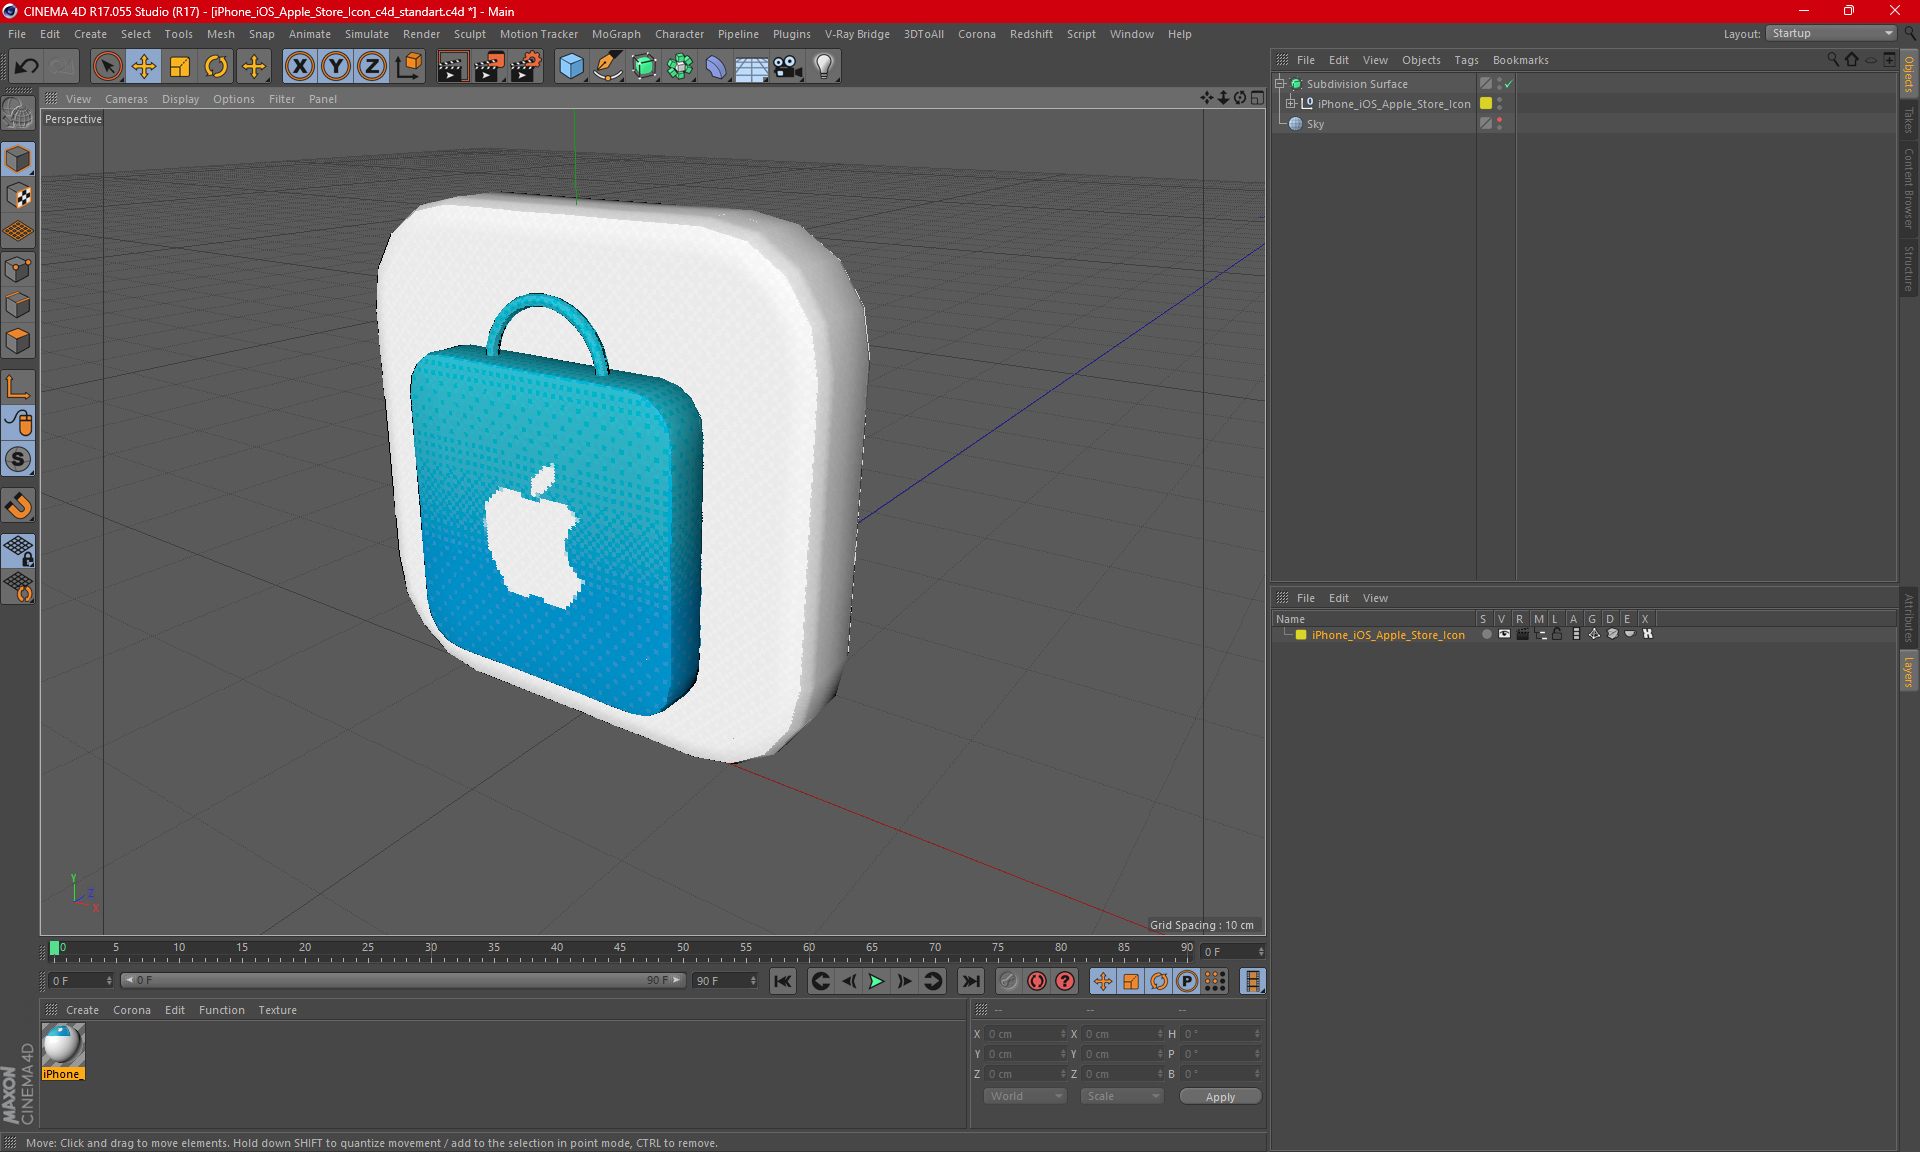Open the Scale mode dropdown

tap(1122, 1096)
